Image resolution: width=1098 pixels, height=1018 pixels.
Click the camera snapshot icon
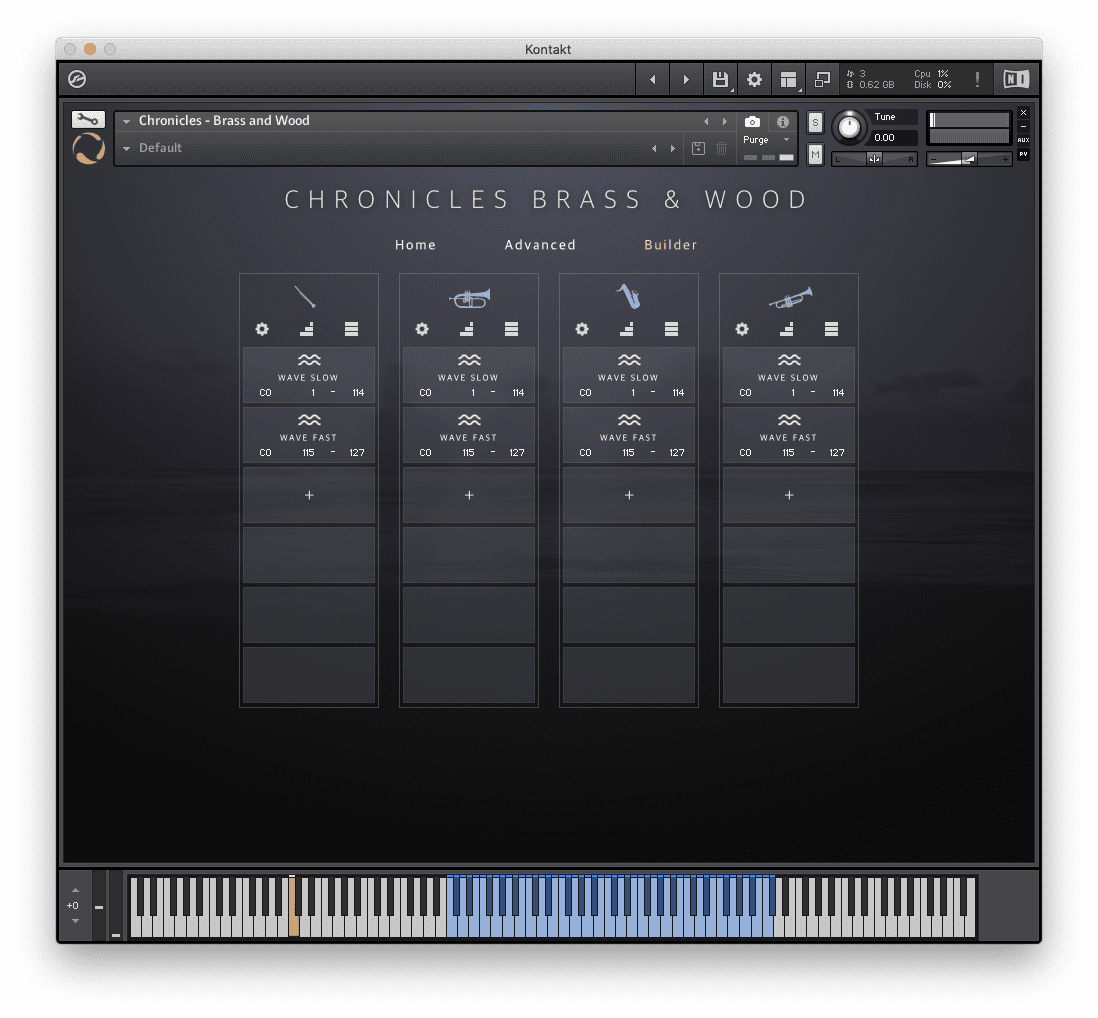click(x=752, y=122)
